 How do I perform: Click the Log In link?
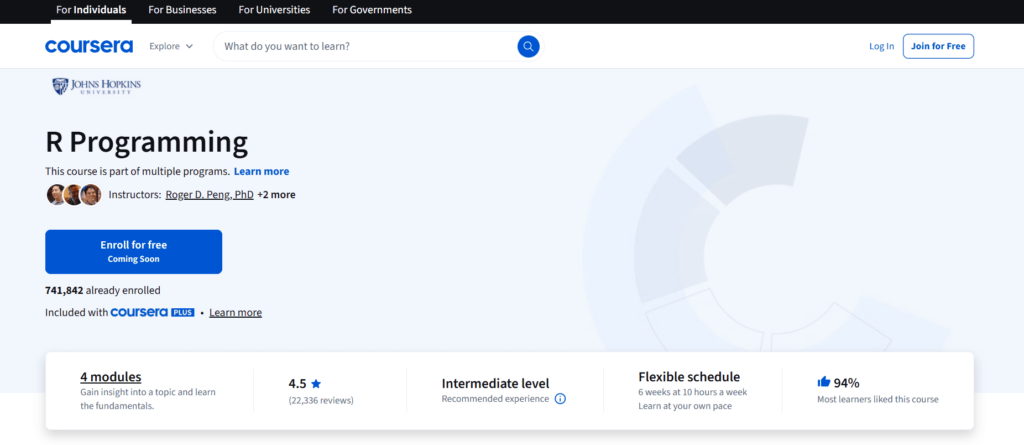882,46
